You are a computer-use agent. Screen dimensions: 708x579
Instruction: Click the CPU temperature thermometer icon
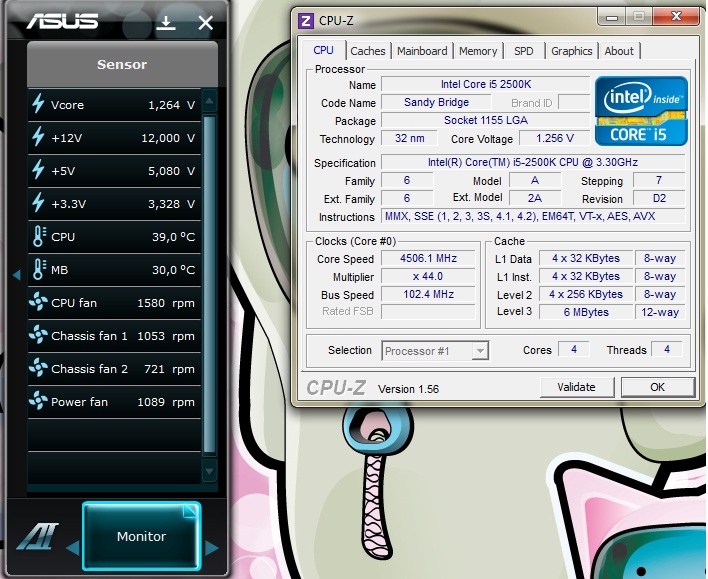coord(39,236)
